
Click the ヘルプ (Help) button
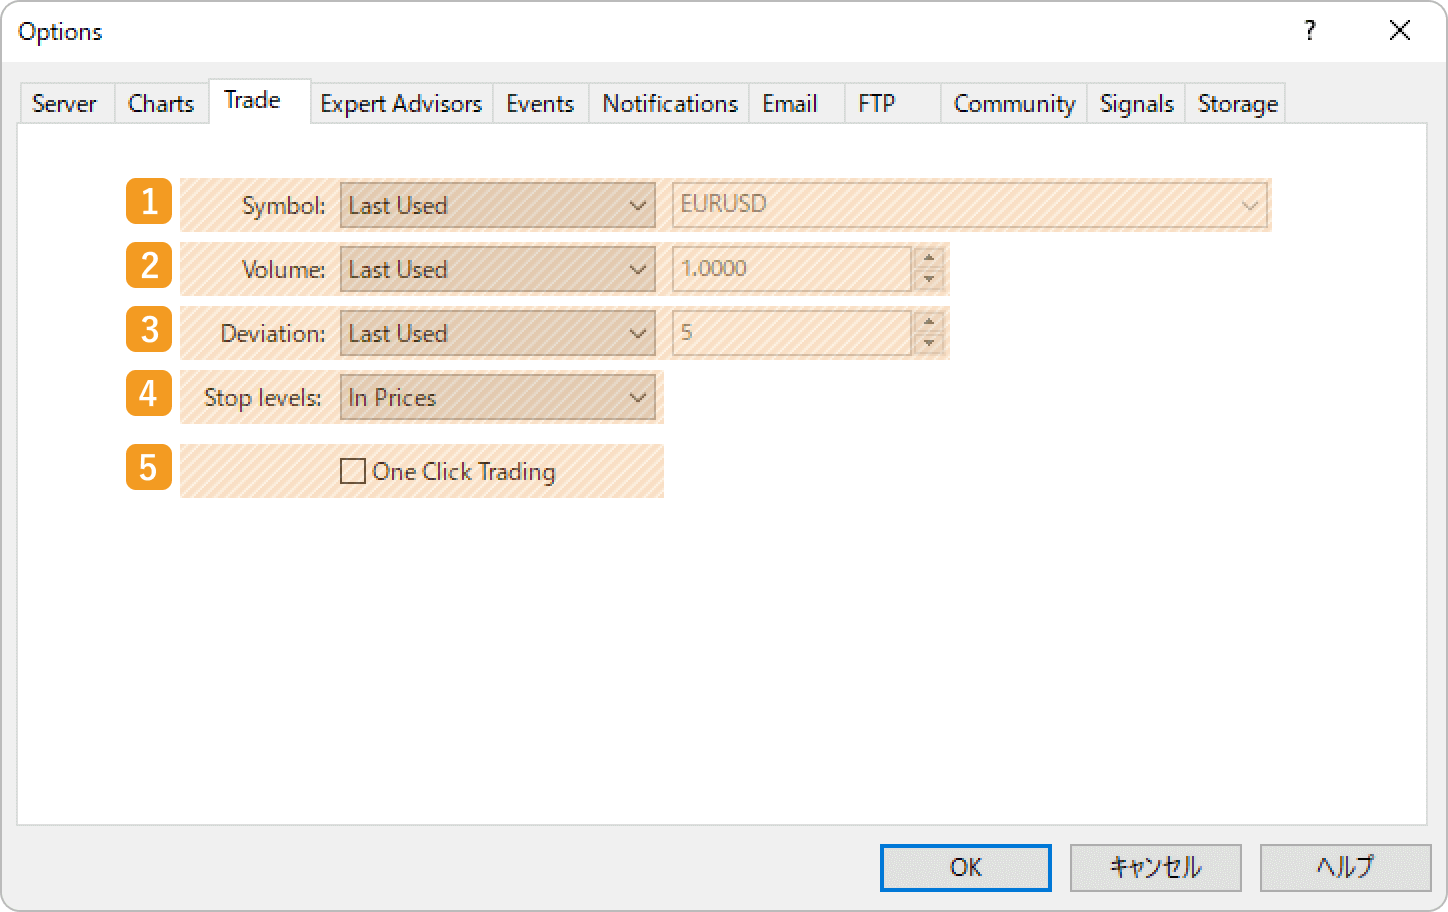click(x=1345, y=867)
